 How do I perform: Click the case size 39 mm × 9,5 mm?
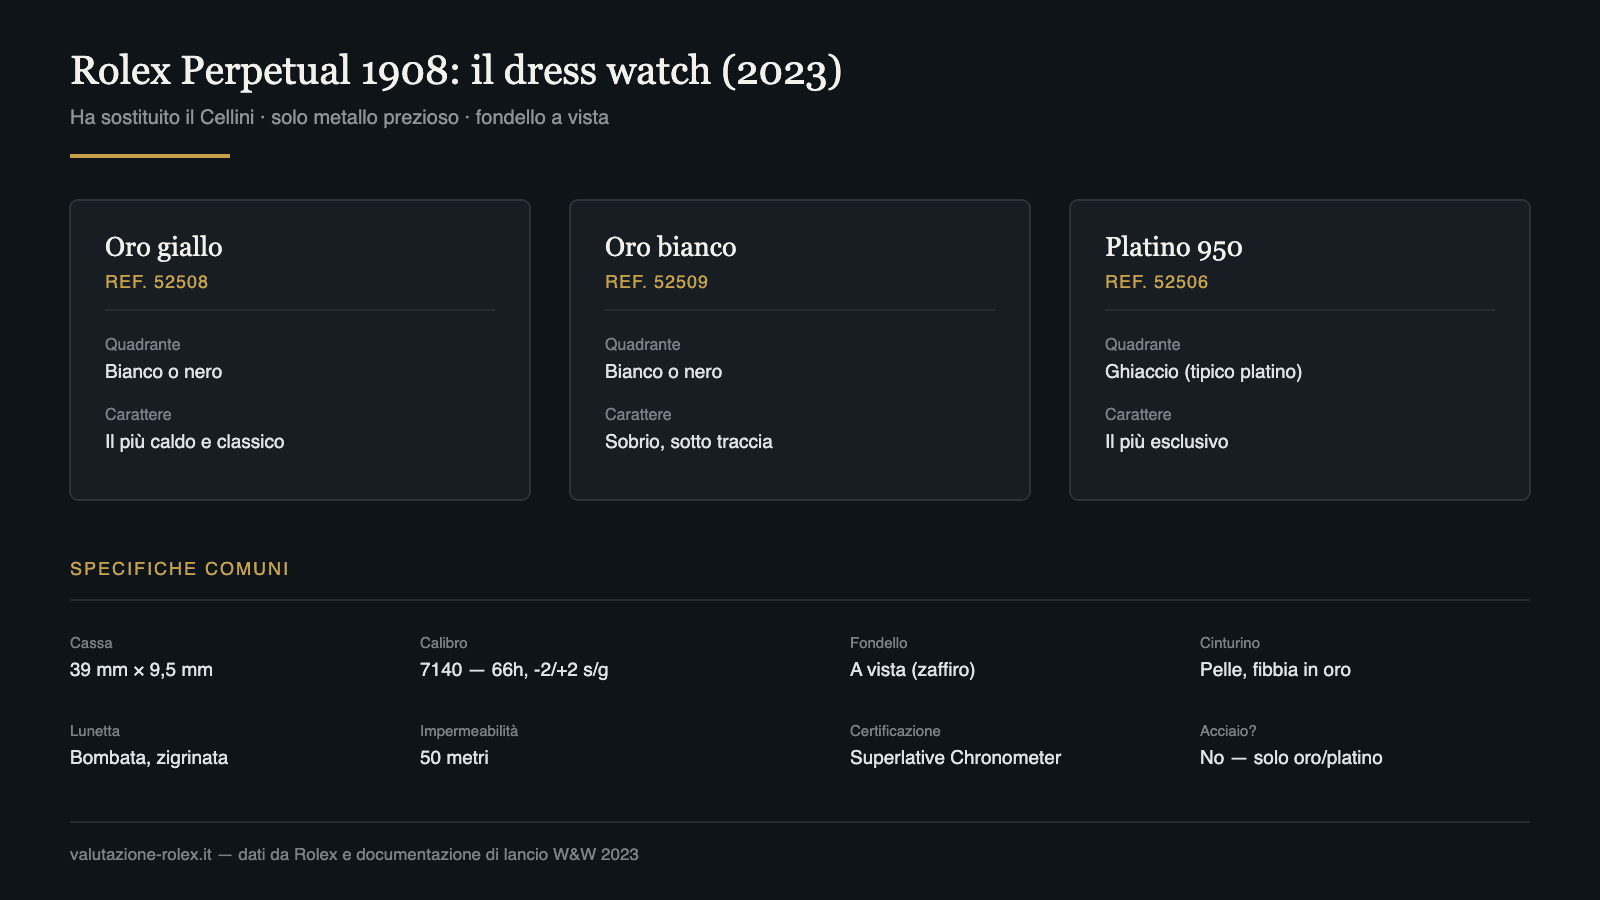(x=141, y=670)
